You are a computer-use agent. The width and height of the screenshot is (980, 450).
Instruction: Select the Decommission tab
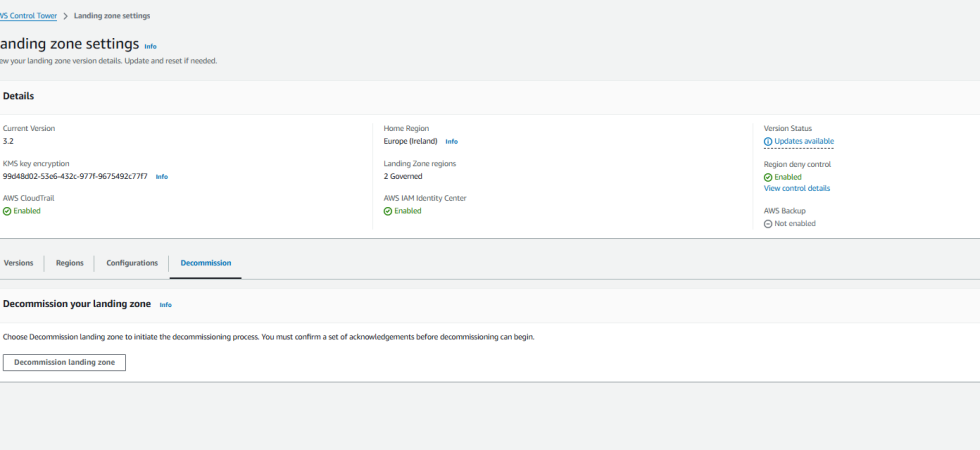(x=206, y=263)
